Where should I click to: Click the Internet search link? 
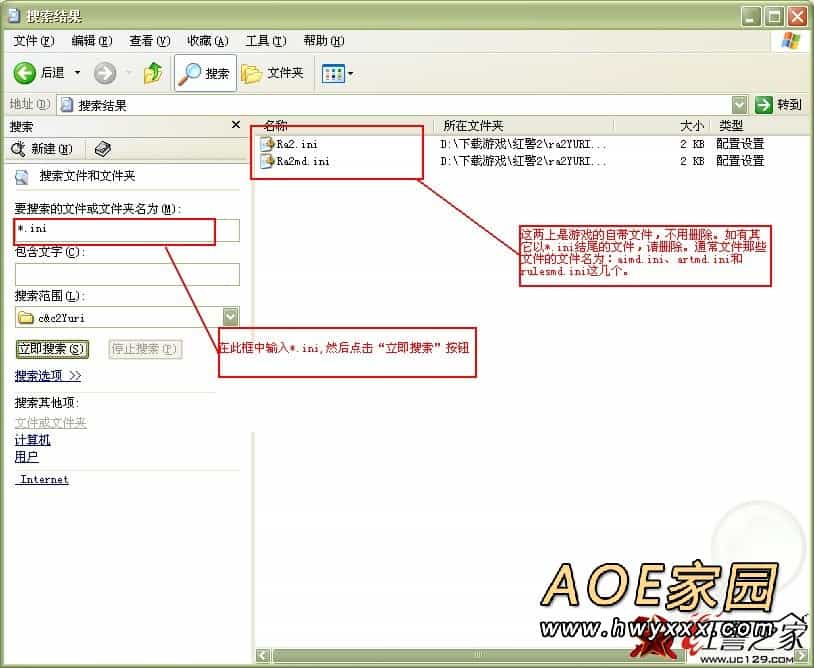tap(45, 480)
